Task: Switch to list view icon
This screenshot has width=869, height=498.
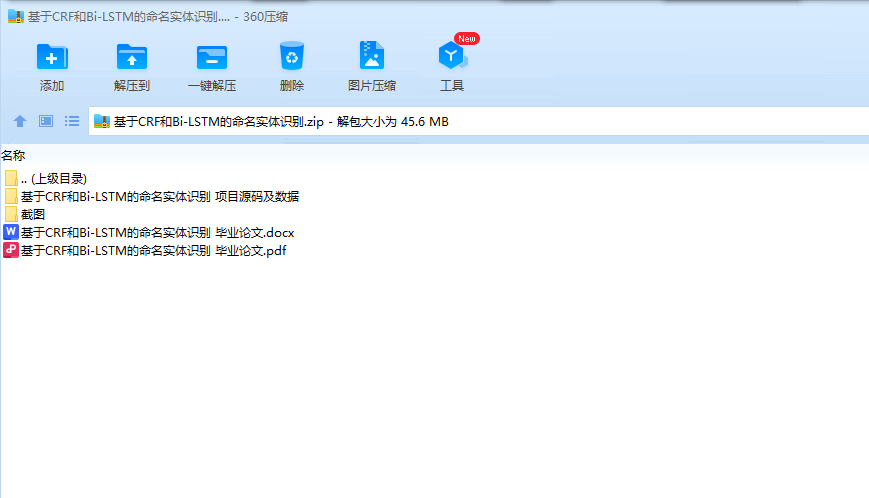Action: point(71,121)
